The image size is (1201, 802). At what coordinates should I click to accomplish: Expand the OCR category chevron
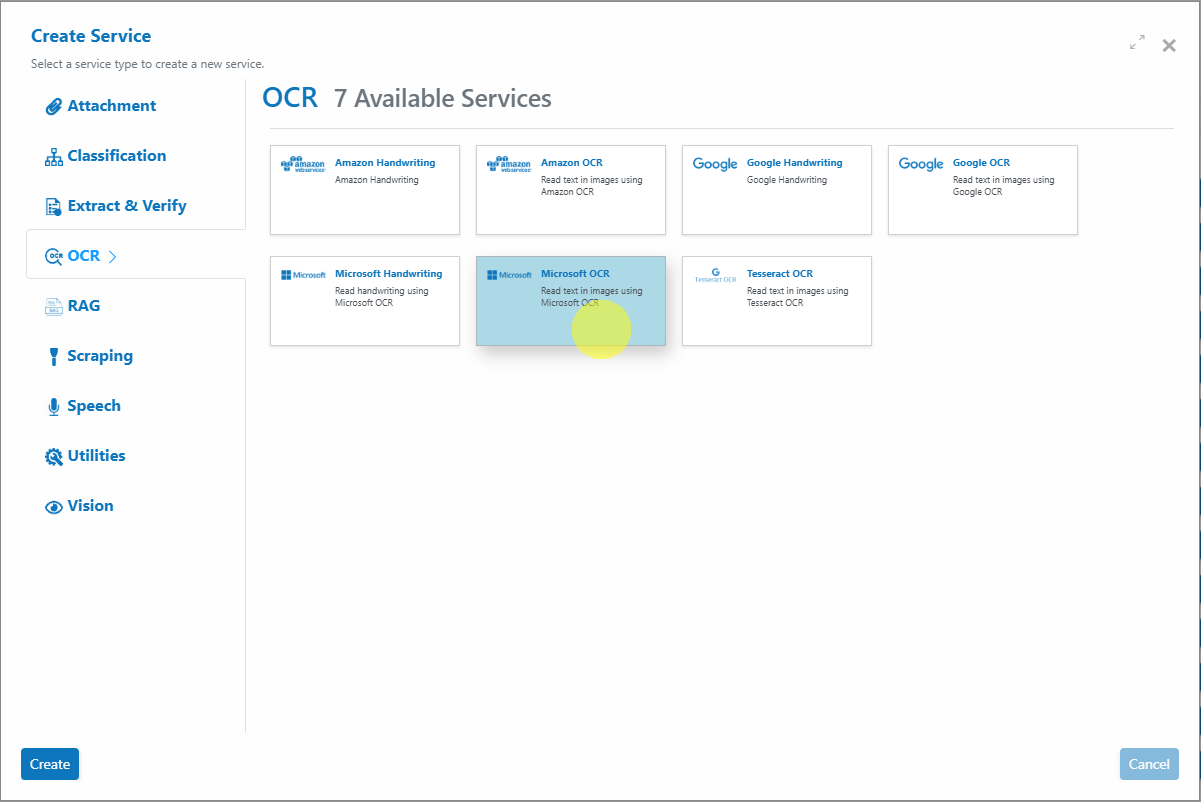coord(112,257)
